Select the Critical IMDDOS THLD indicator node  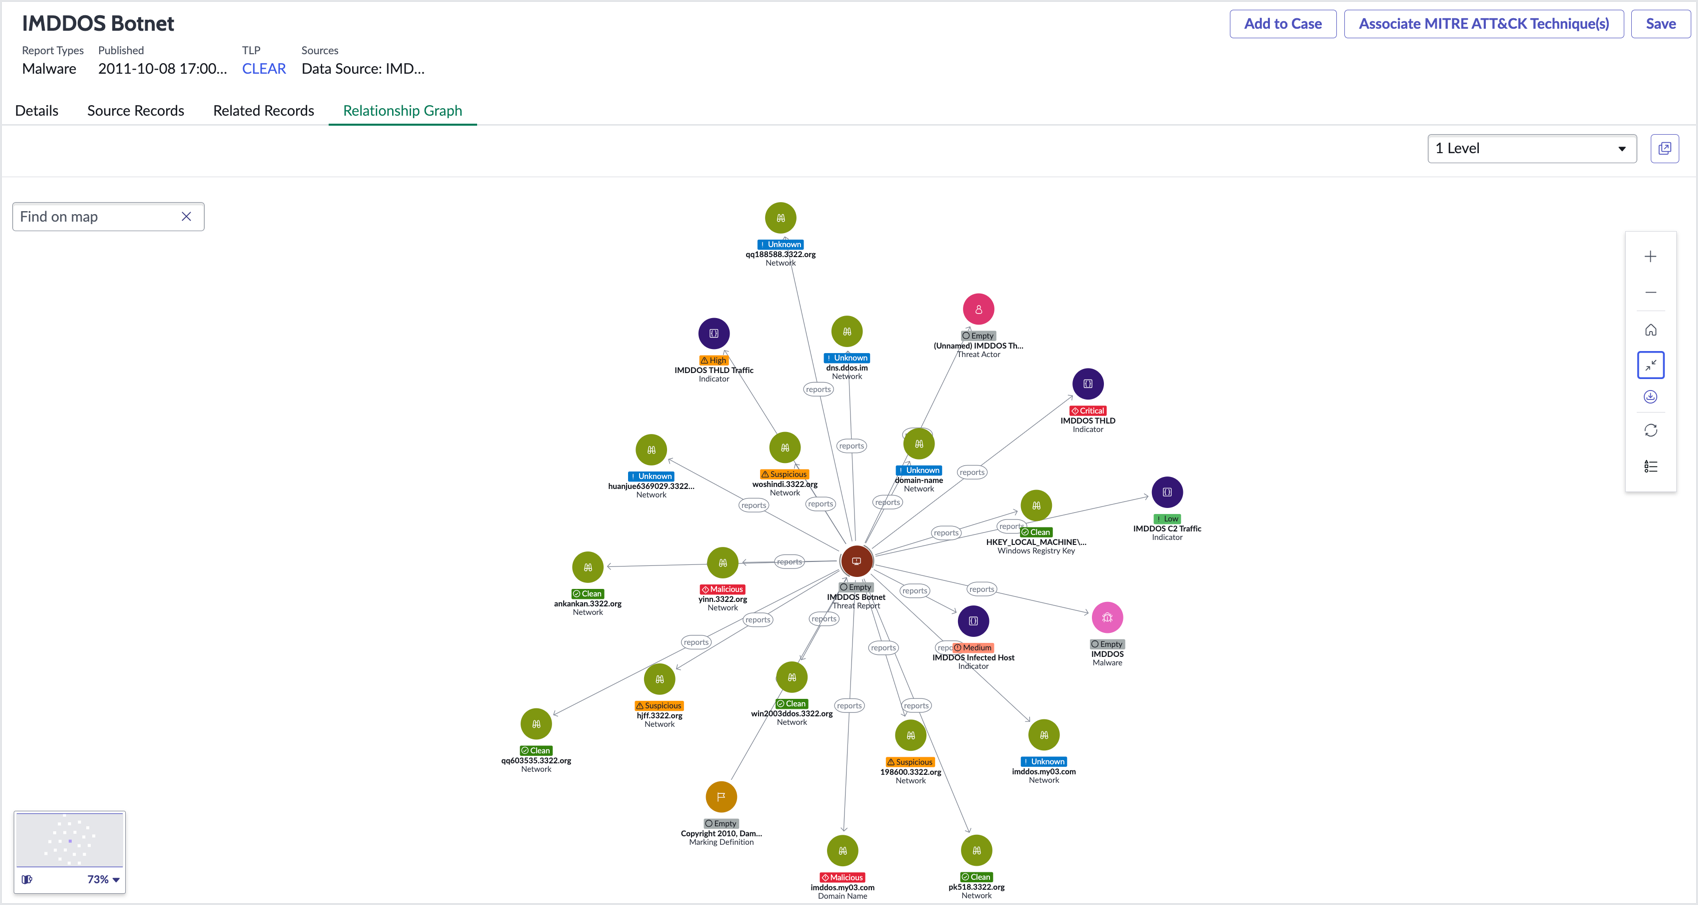[1088, 384]
